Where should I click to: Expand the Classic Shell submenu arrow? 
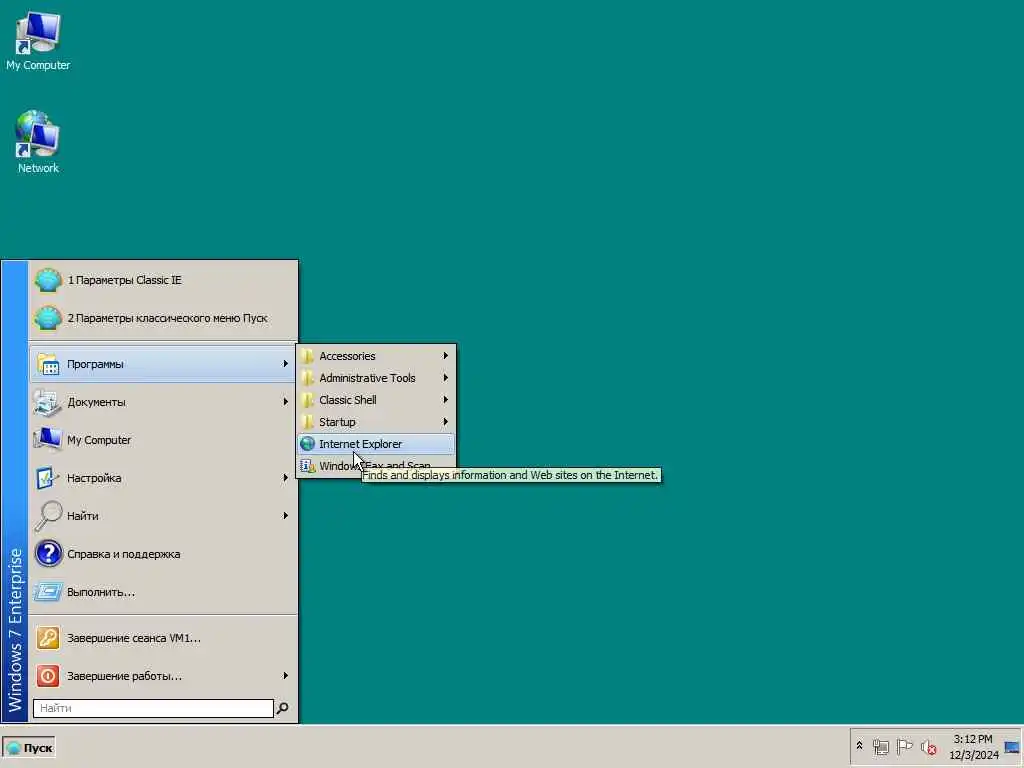tap(445, 400)
